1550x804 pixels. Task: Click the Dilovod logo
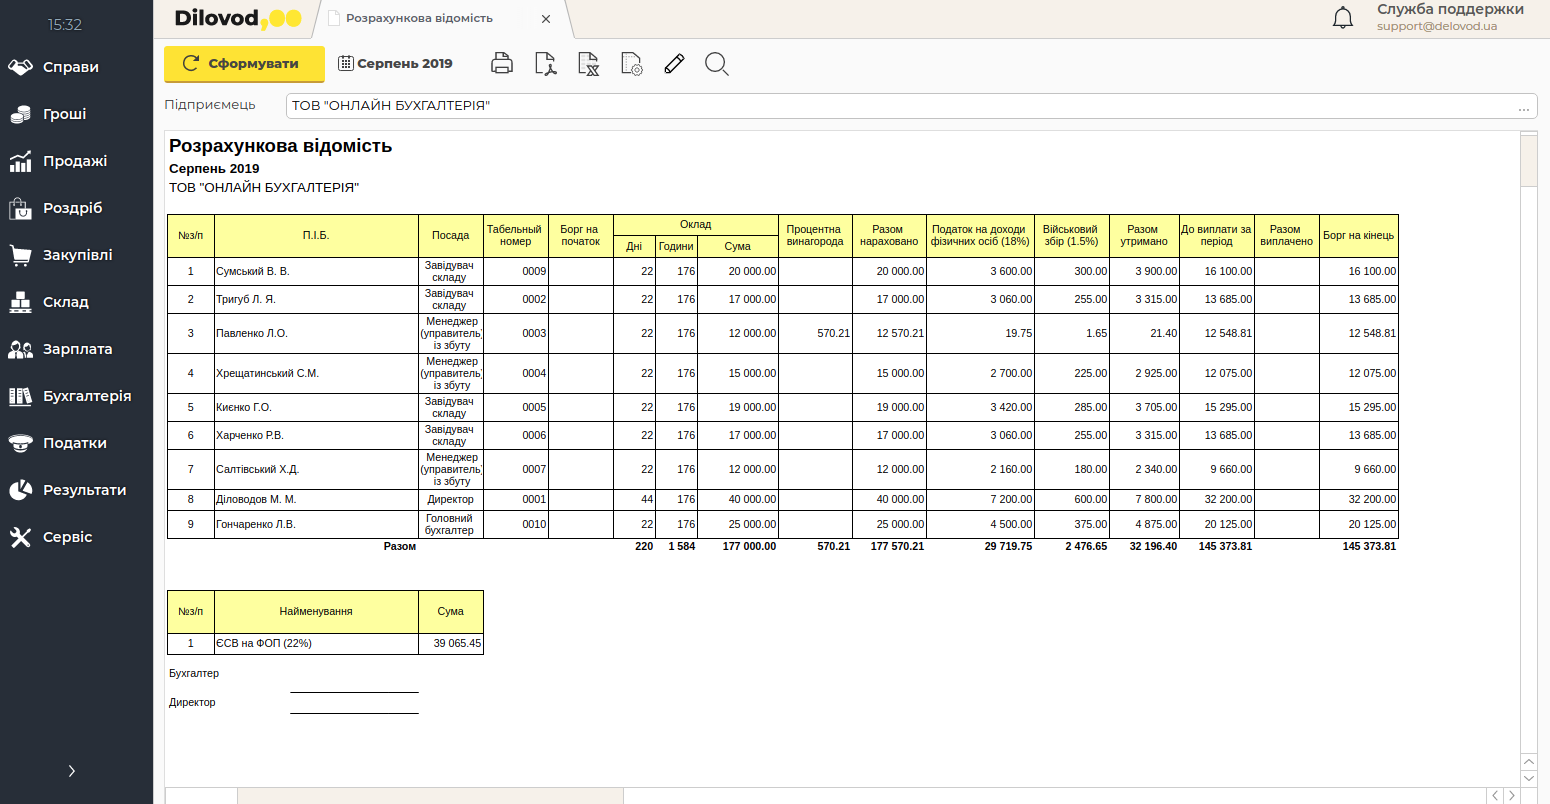(237, 19)
